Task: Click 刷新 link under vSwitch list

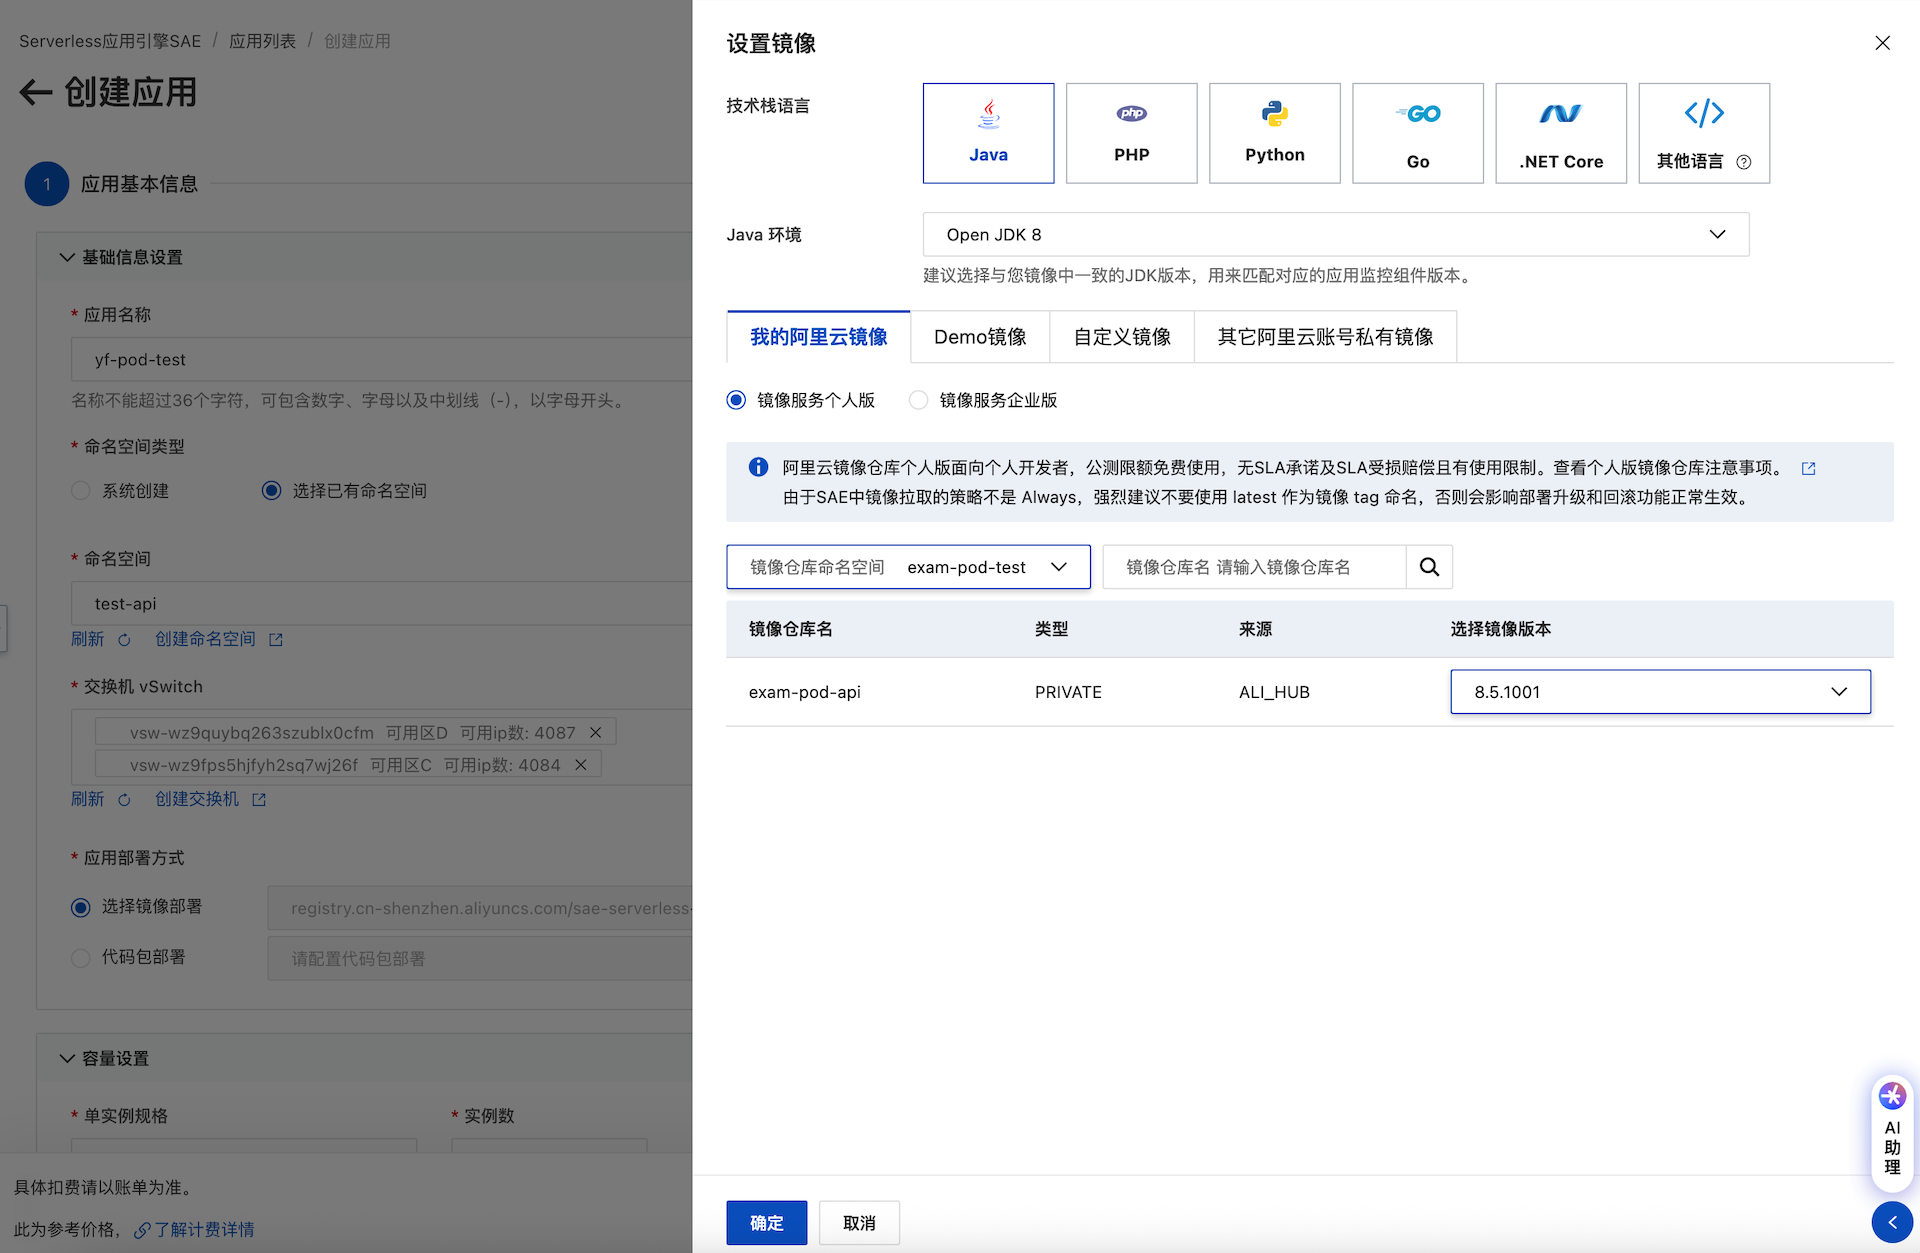Action: point(87,799)
